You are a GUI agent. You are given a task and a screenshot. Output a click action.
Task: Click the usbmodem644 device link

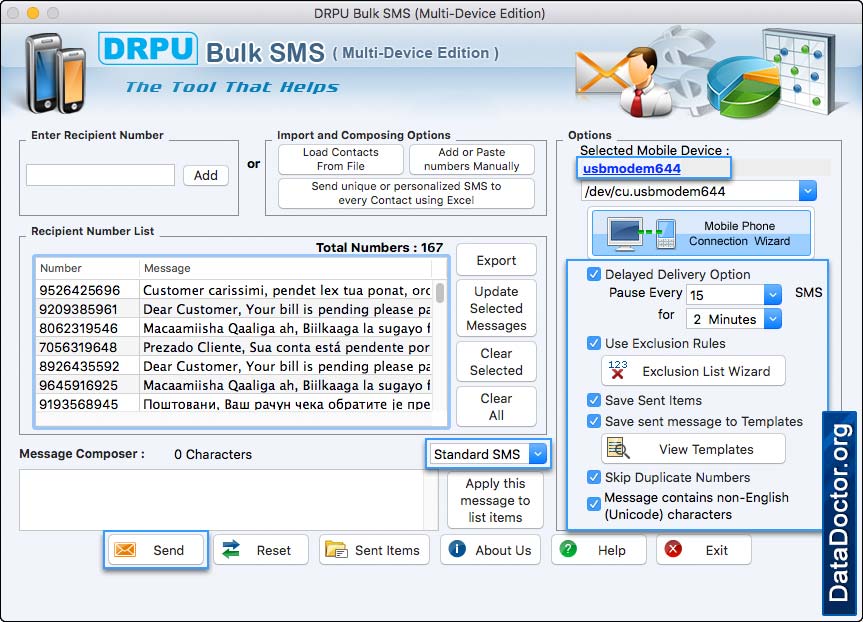632,168
